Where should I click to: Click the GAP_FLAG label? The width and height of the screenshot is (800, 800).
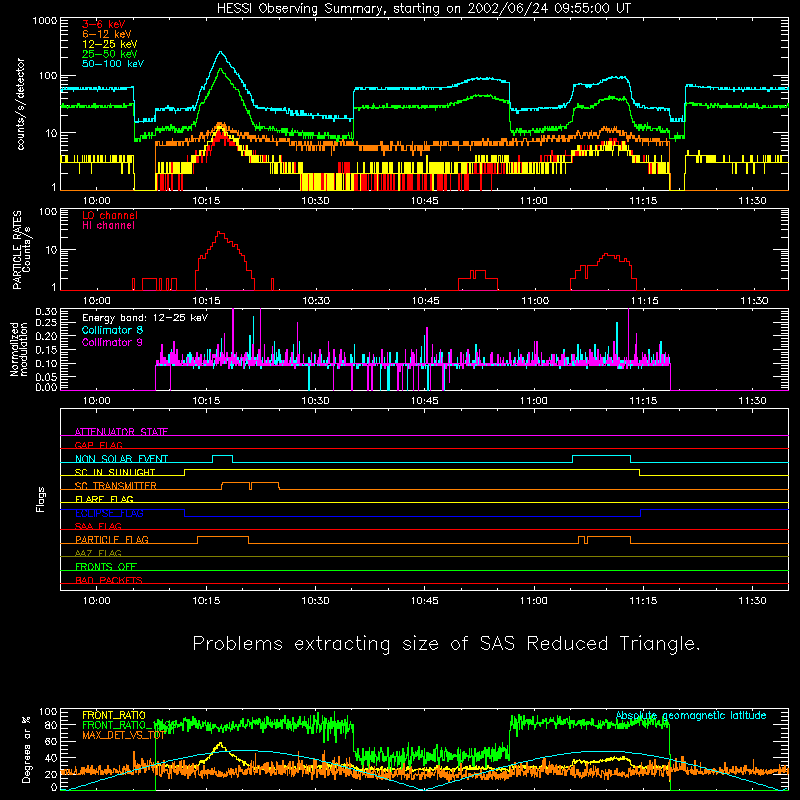pos(98,445)
